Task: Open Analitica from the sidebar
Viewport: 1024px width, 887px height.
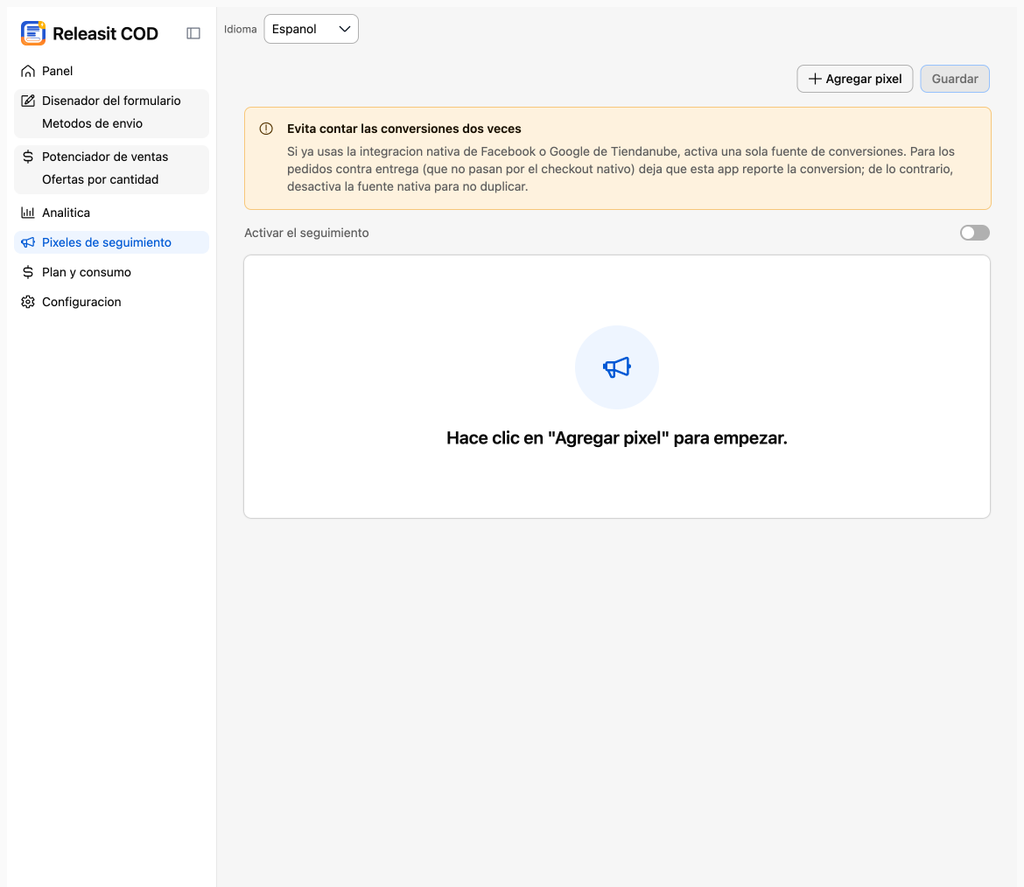Action: click(x=111, y=212)
